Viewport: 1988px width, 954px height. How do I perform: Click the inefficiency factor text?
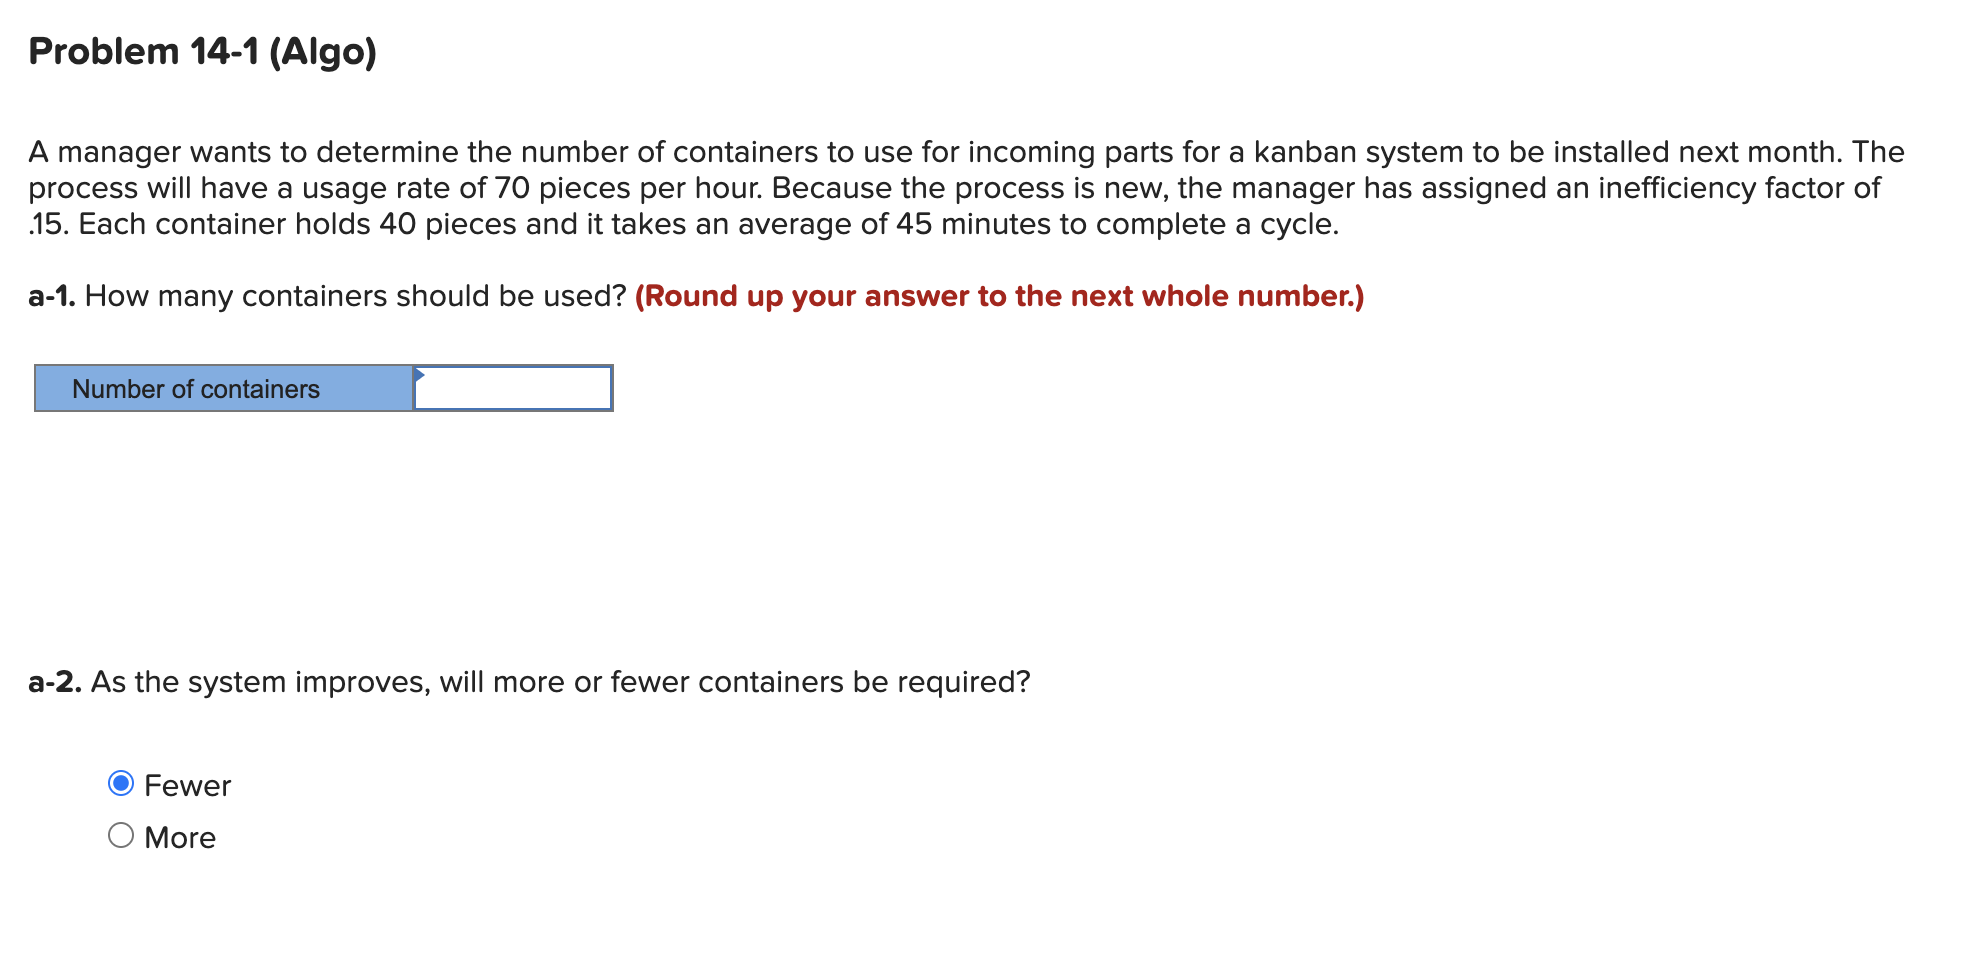pyautogui.click(x=1750, y=188)
